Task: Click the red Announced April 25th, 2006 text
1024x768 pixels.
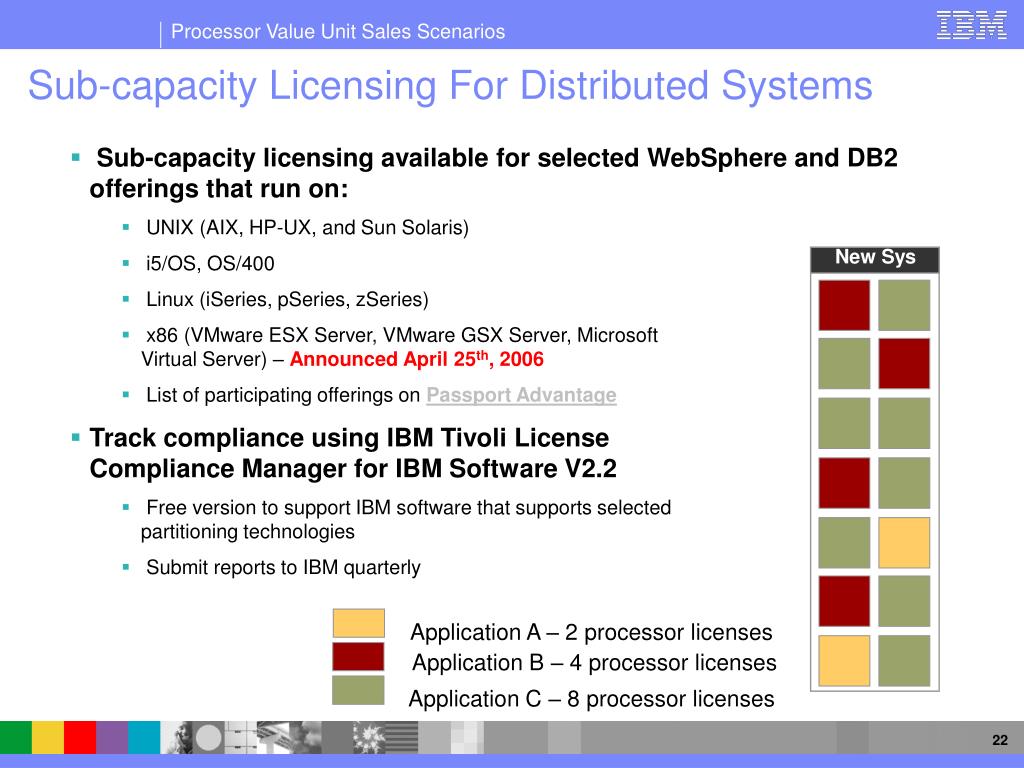Action: (417, 360)
